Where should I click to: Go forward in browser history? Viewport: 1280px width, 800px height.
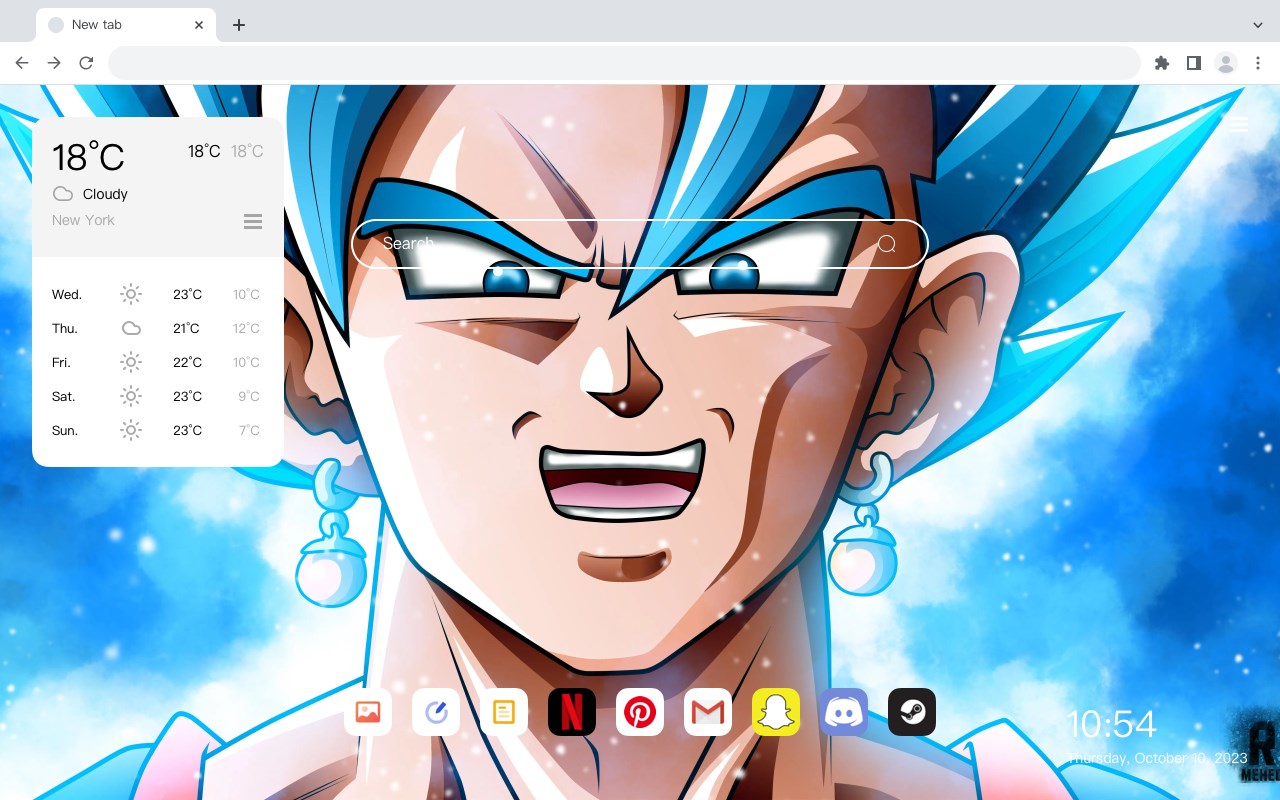coord(54,63)
